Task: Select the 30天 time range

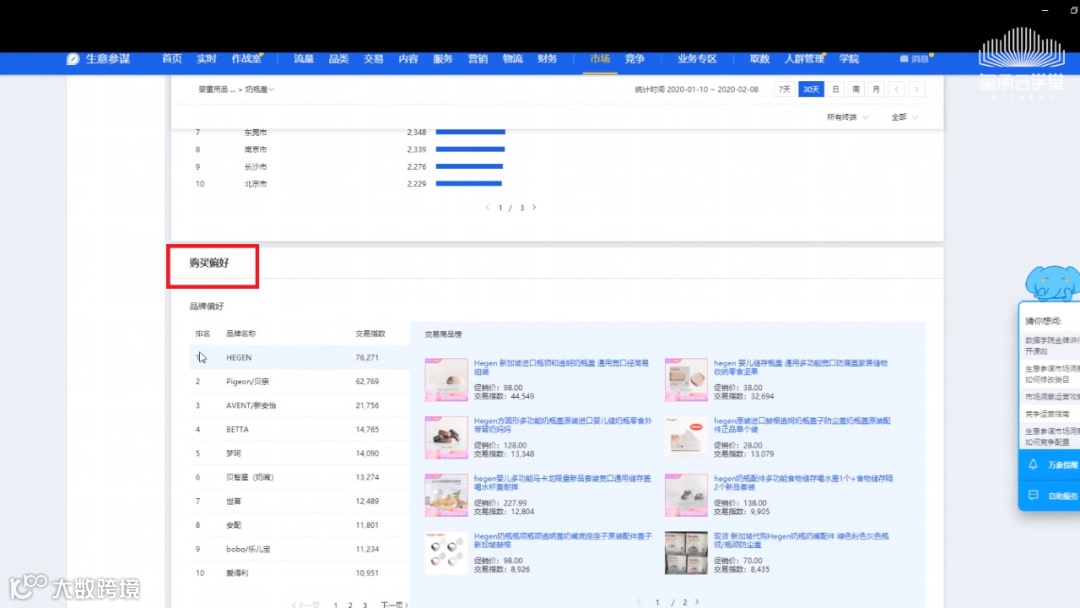Action: click(811, 90)
